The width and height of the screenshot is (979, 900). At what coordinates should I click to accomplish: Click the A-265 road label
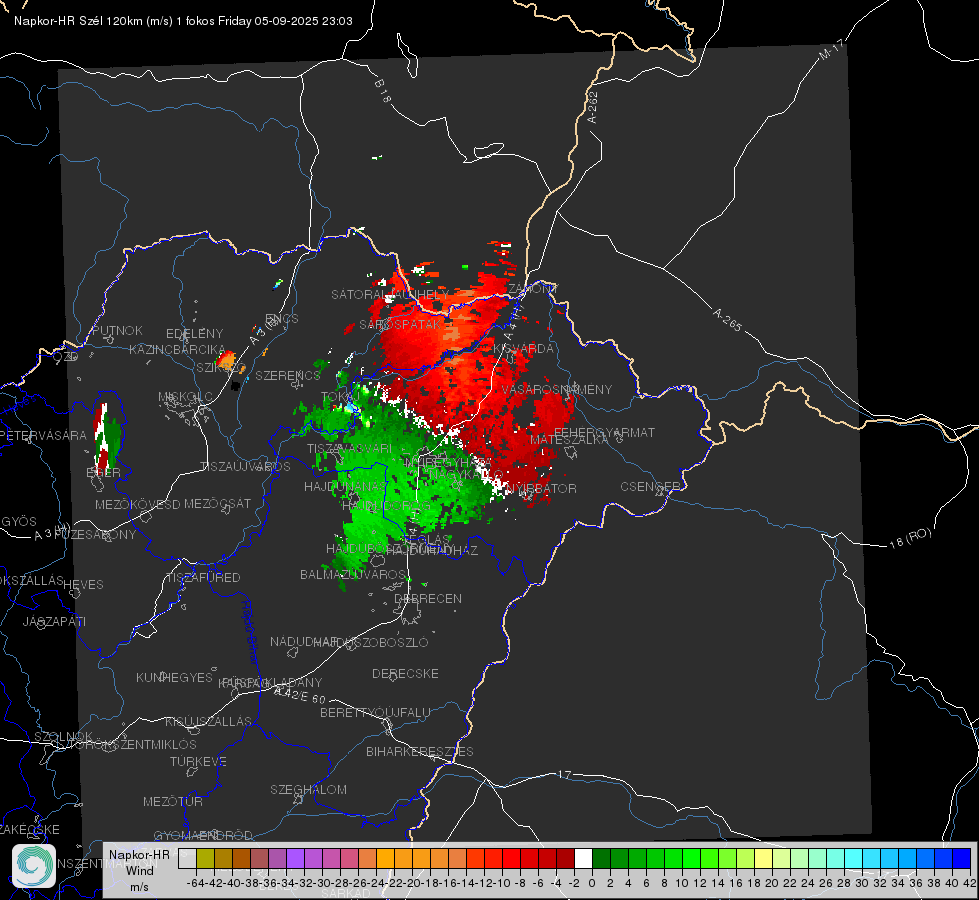(727, 320)
